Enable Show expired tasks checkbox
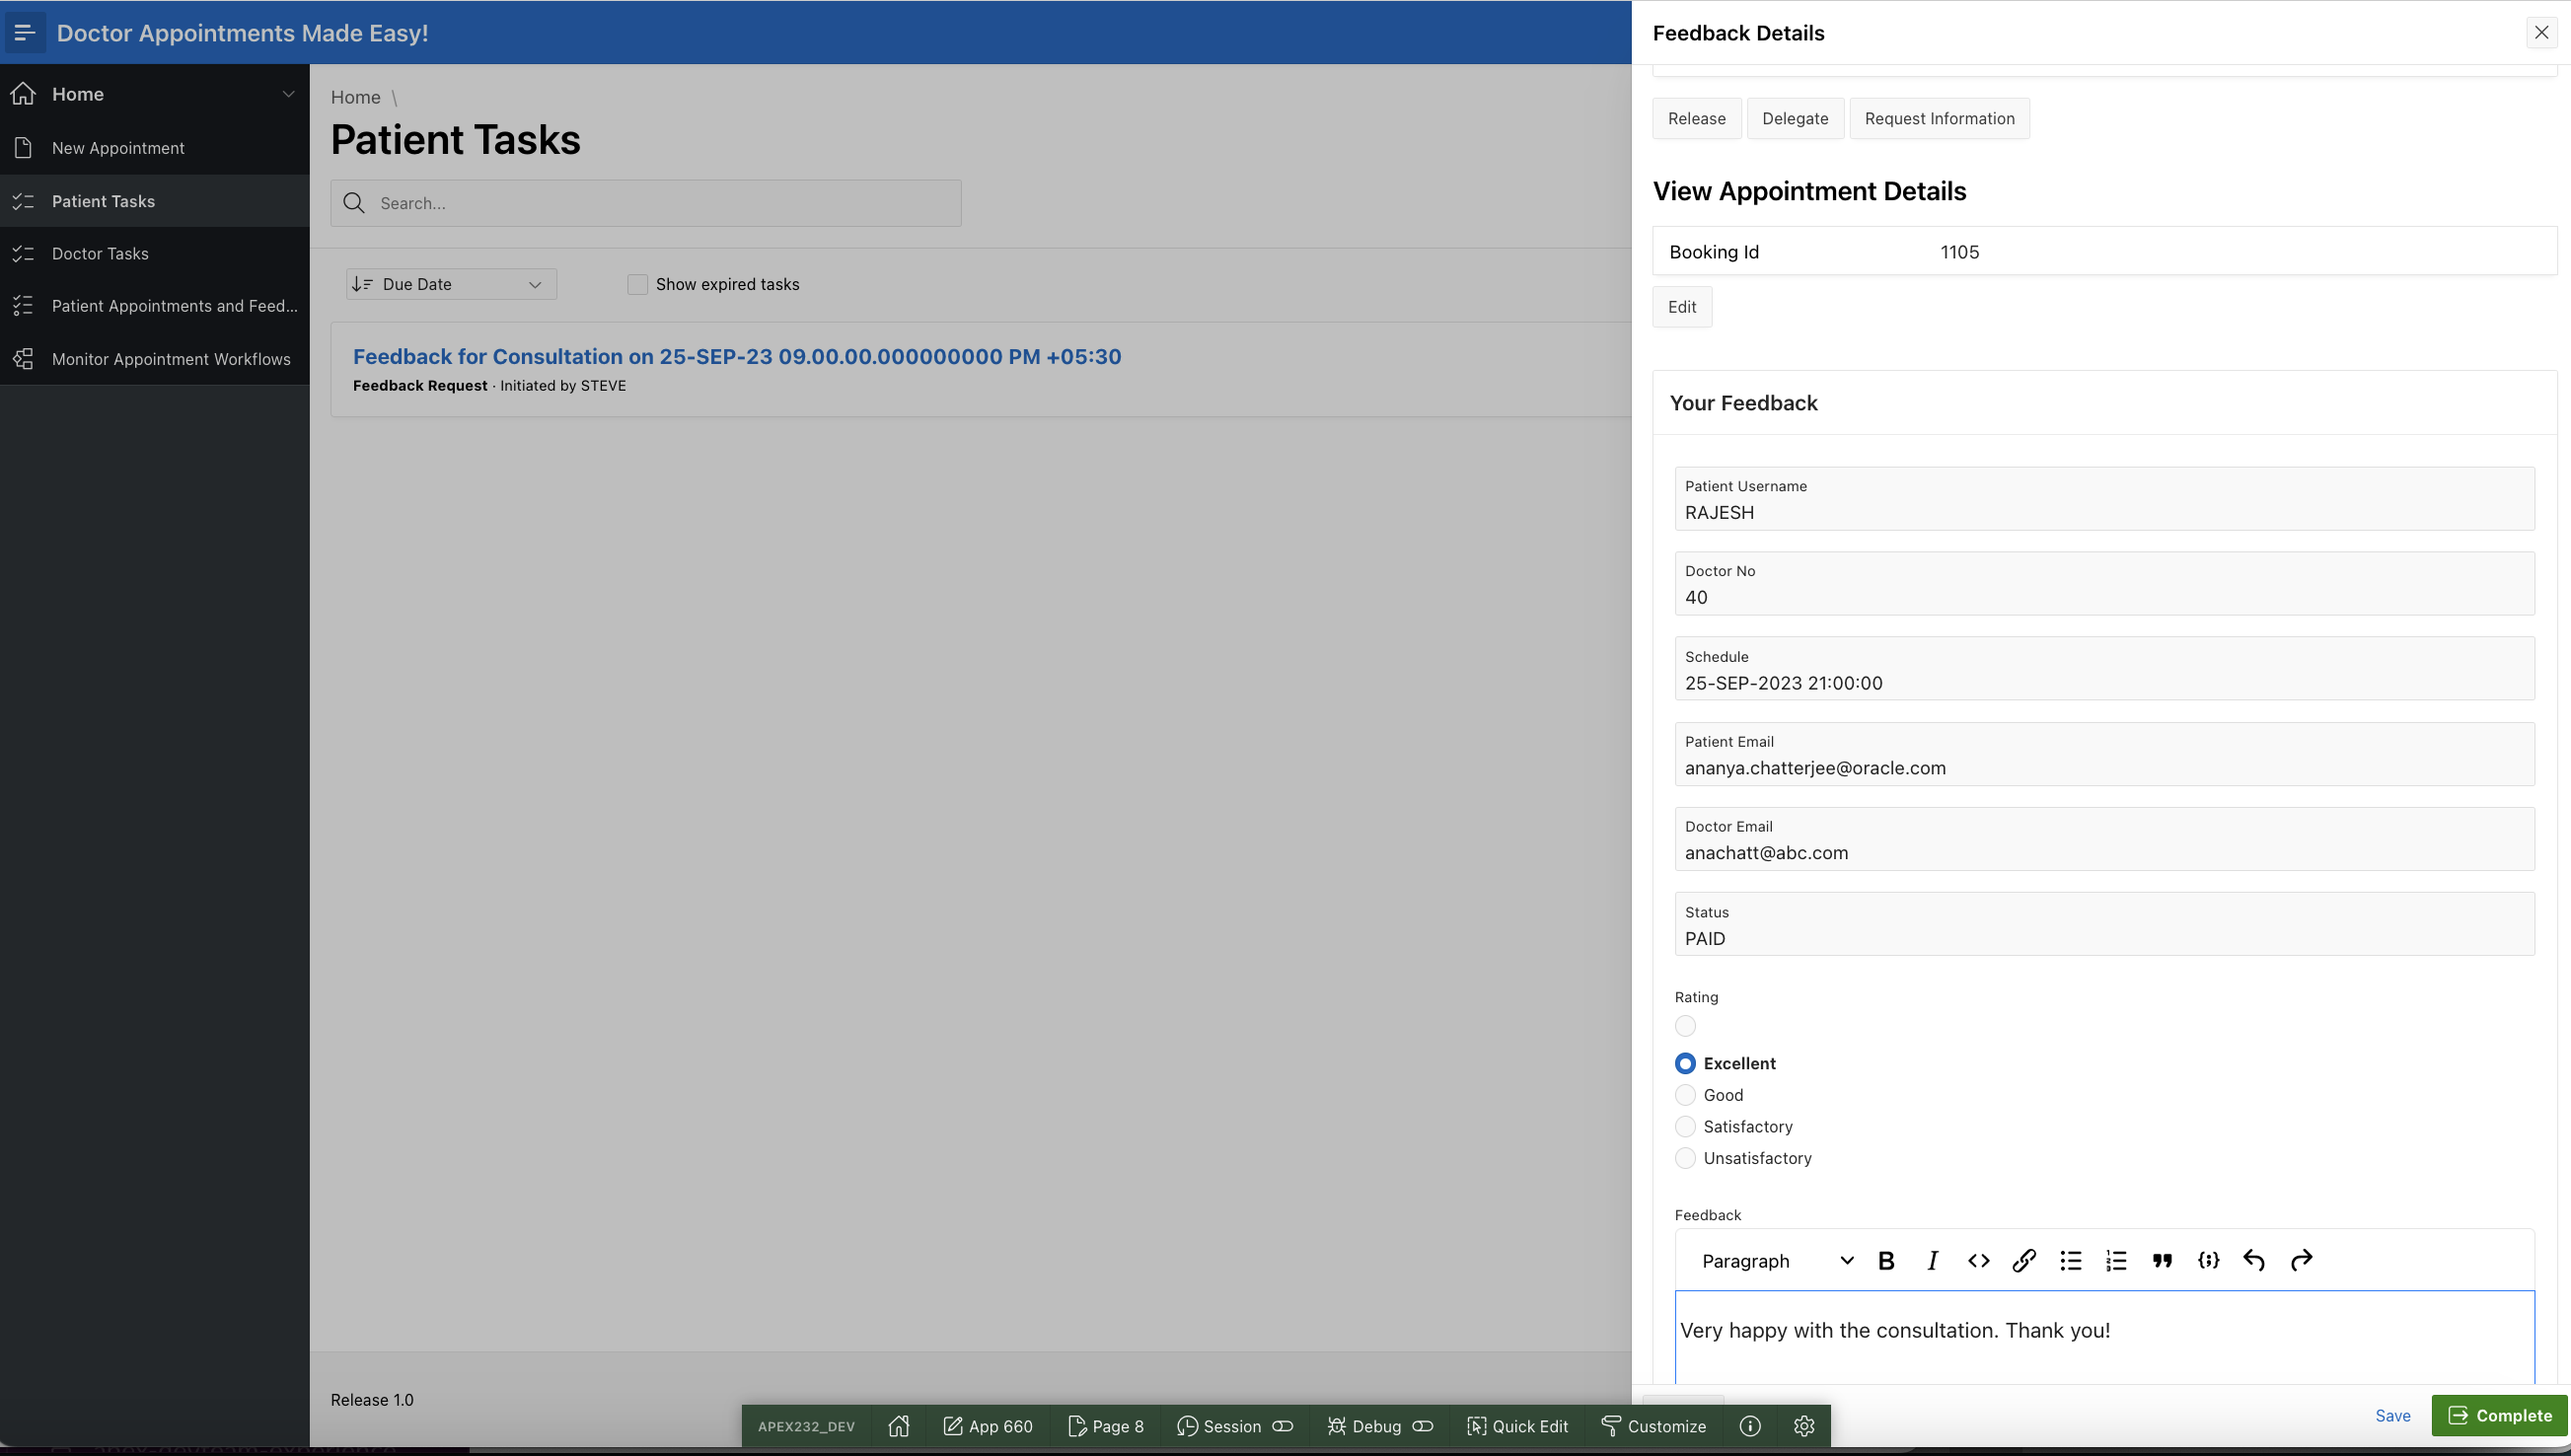This screenshot has width=2571, height=1456. pyautogui.click(x=637, y=284)
